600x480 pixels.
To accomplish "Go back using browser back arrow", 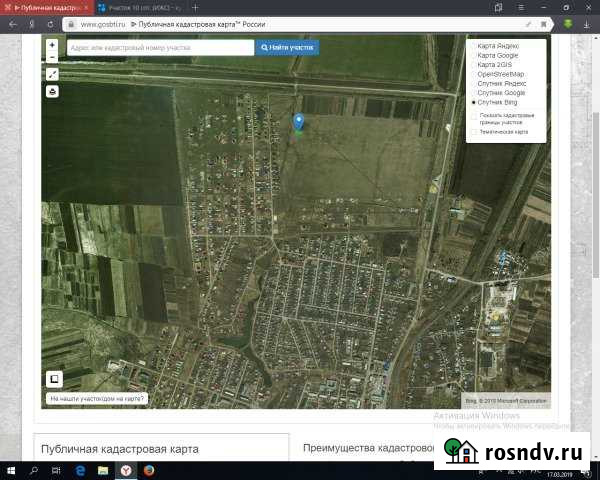I will 12,23.
